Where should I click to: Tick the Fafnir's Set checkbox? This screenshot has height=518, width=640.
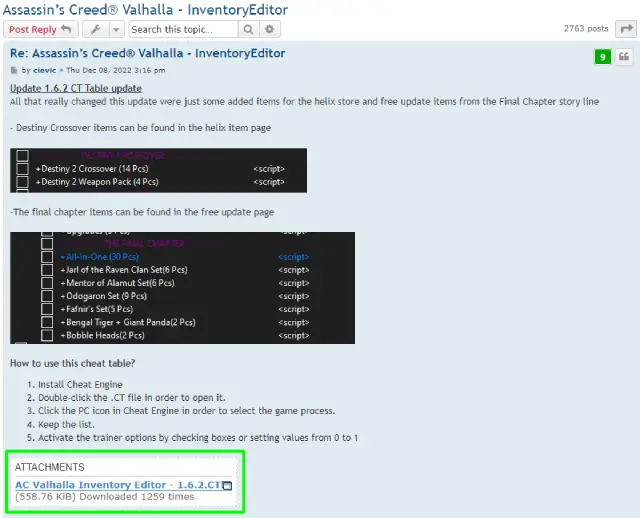47,309
